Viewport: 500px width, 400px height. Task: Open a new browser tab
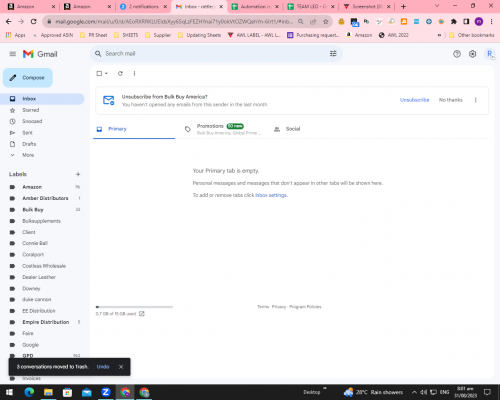[403, 6]
